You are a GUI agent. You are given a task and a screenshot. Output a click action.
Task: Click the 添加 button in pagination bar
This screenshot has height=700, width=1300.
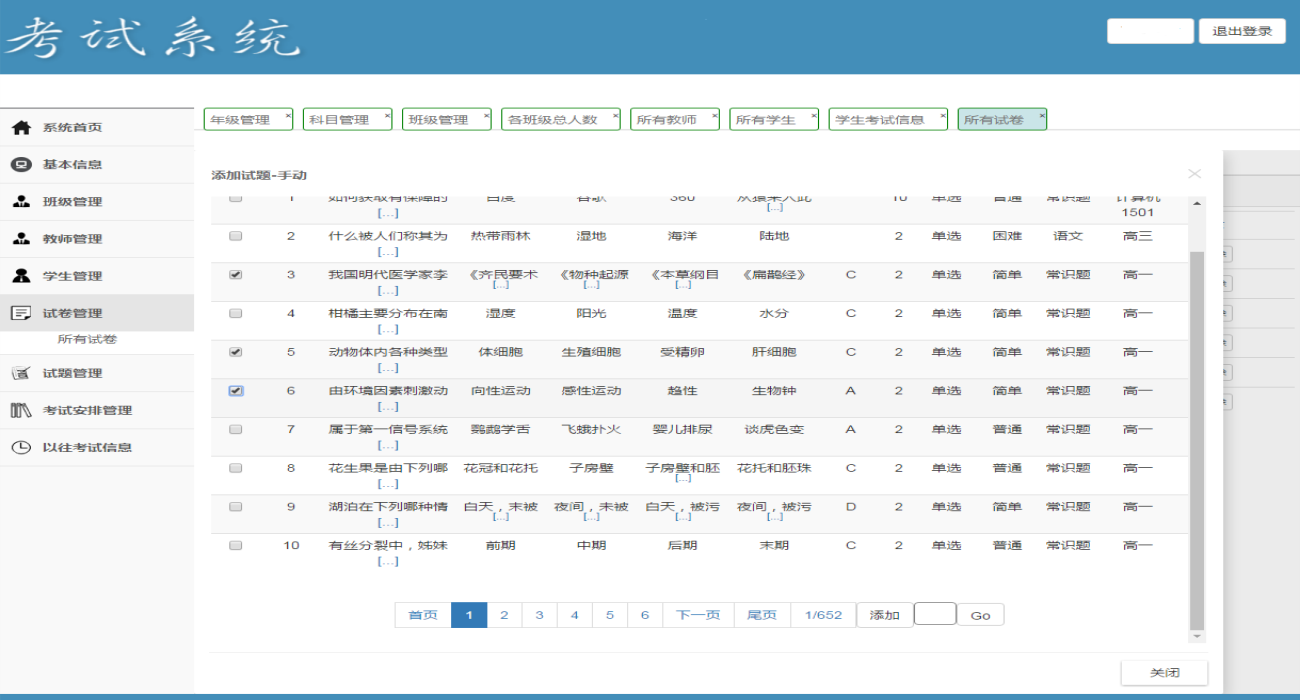point(885,615)
